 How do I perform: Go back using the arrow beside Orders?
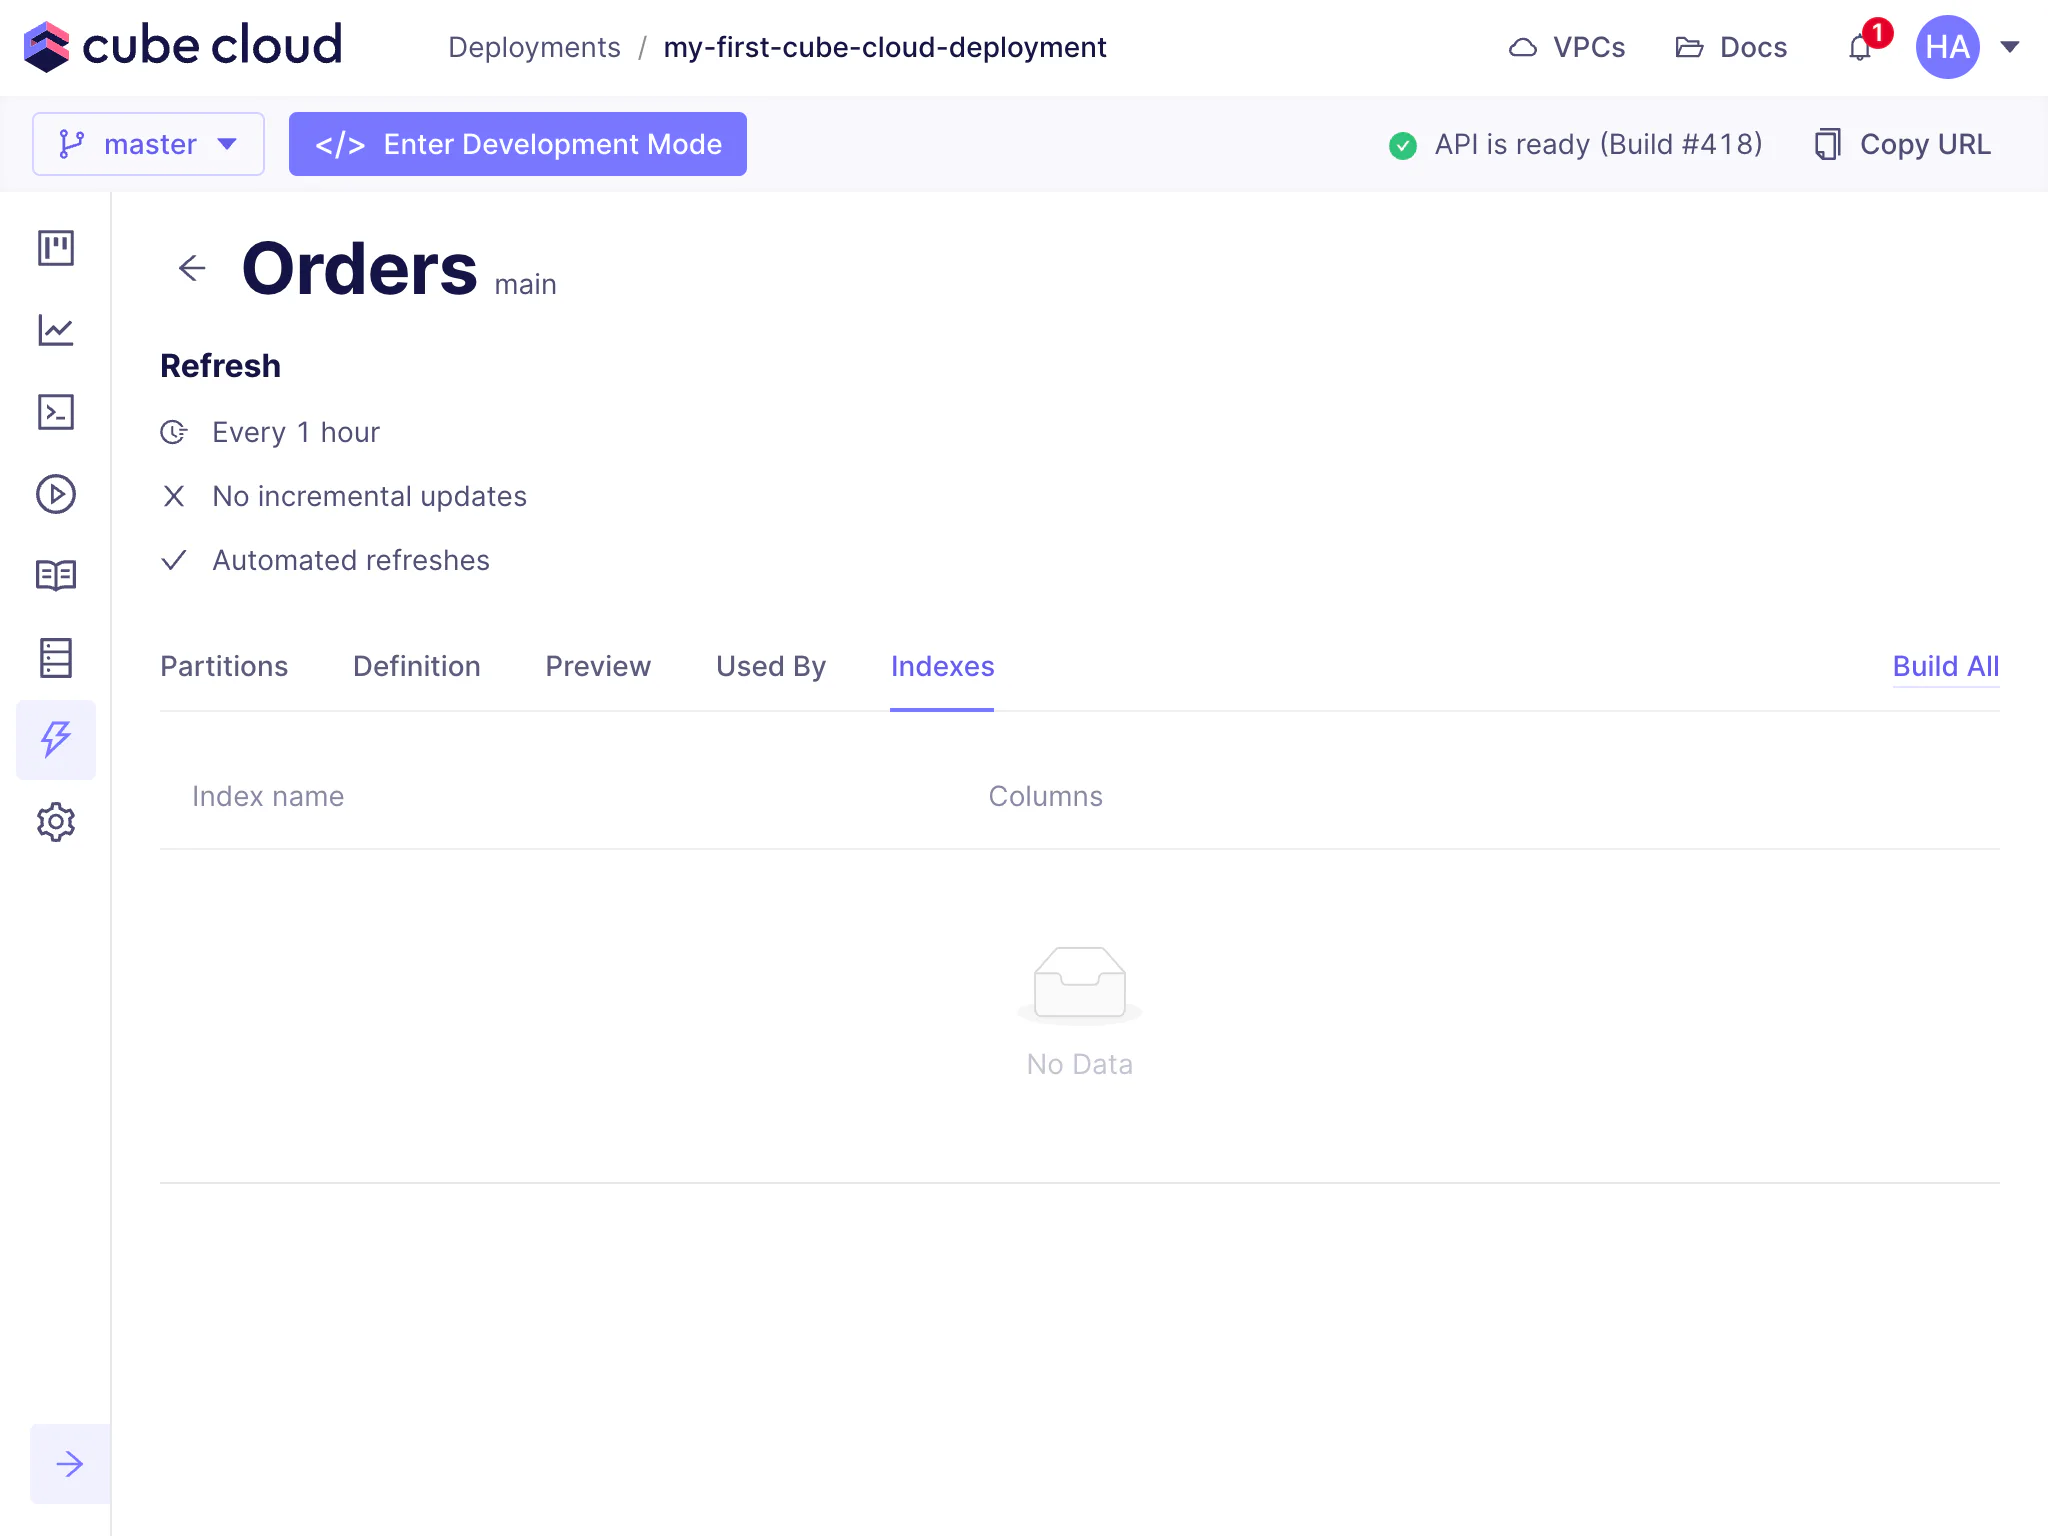point(192,268)
